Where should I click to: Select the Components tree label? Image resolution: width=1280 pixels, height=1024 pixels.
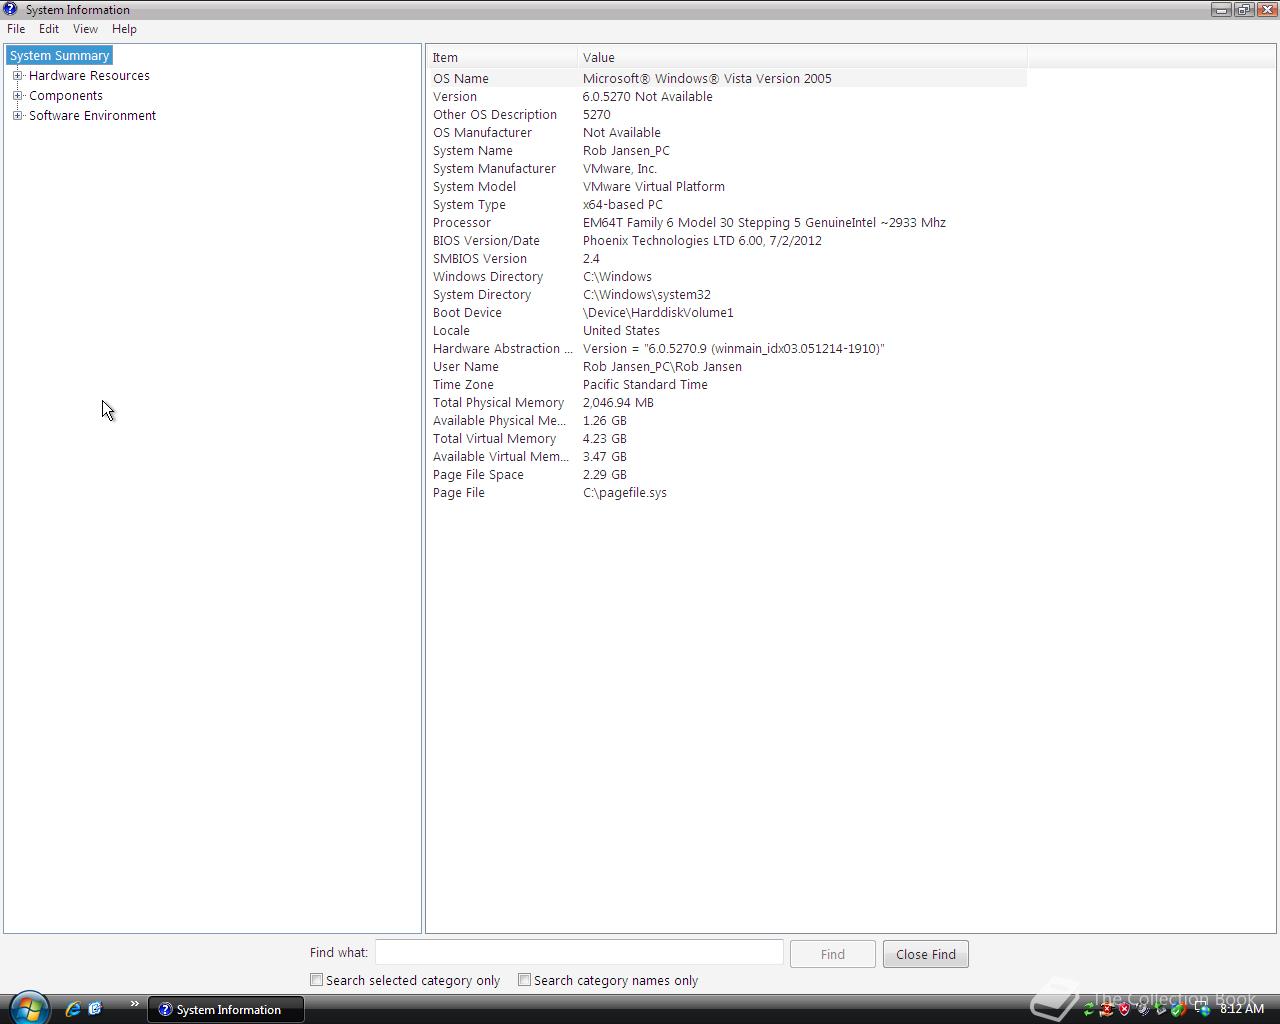(x=66, y=96)
